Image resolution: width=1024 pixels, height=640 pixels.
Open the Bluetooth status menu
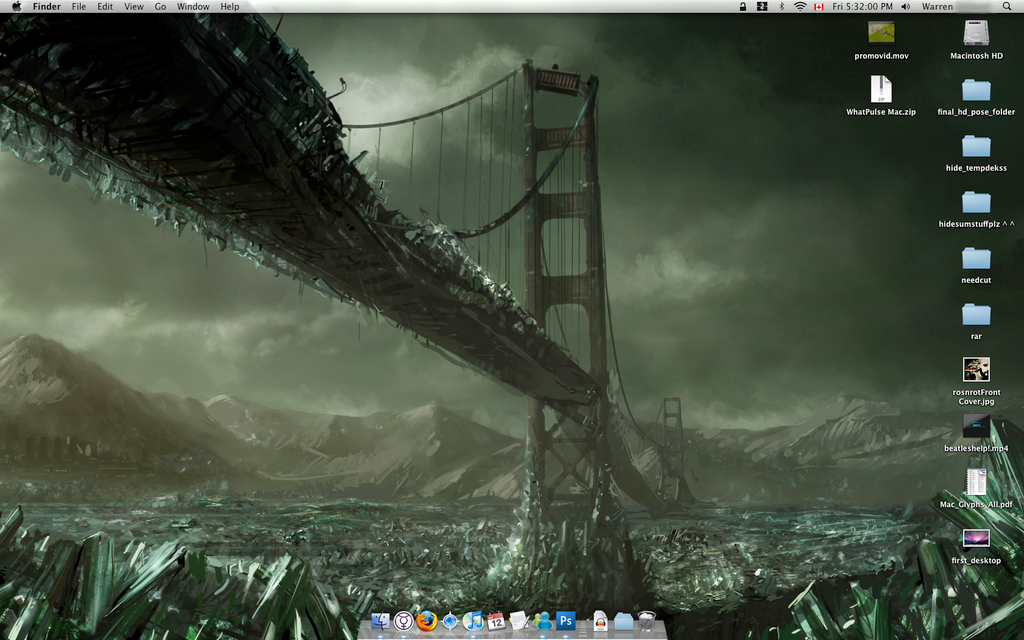tap(782, 7)
